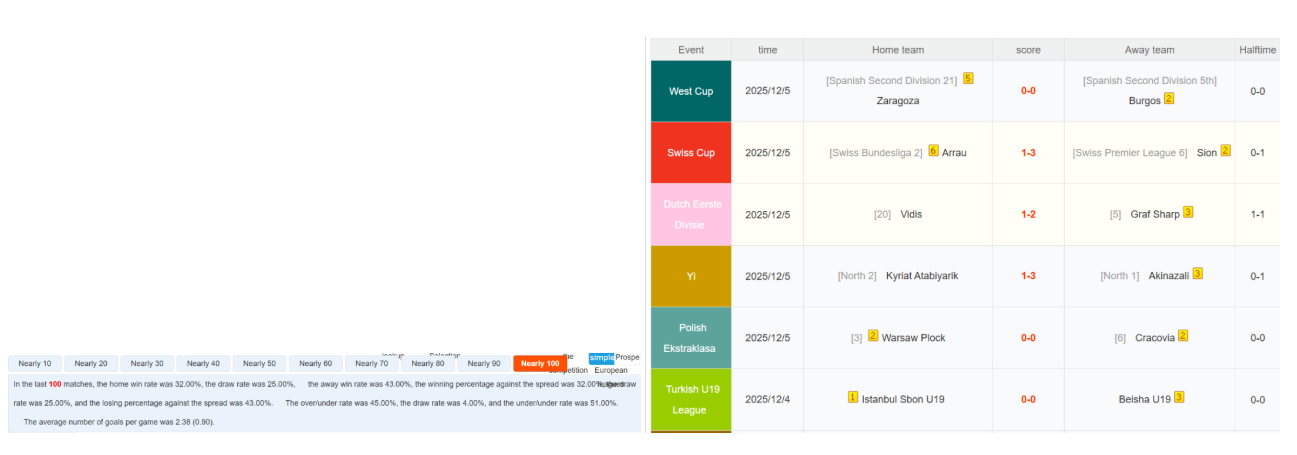Click the pink Dutch Eerste Divisie cell

coord(691,214)
